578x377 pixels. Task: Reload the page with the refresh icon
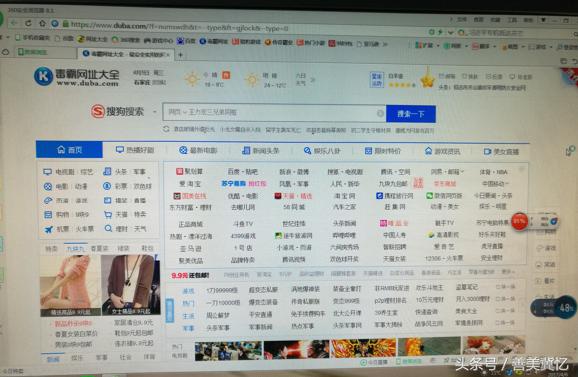pos(28,23)
